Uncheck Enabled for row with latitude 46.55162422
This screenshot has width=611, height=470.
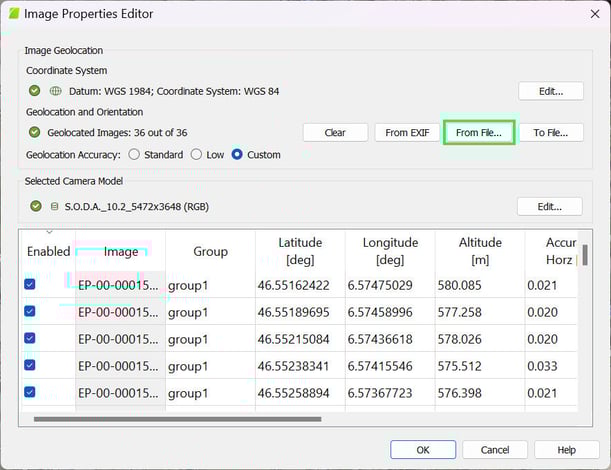30,284
